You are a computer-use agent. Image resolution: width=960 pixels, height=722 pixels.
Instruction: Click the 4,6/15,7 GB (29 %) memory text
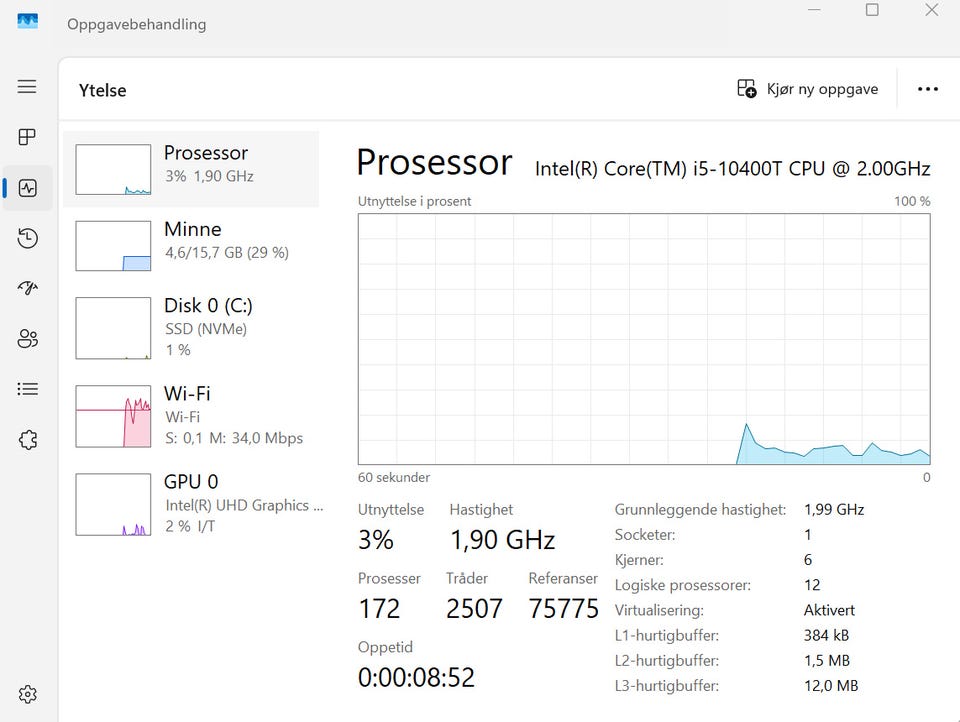pyautogui.click(x=227, y=253)
